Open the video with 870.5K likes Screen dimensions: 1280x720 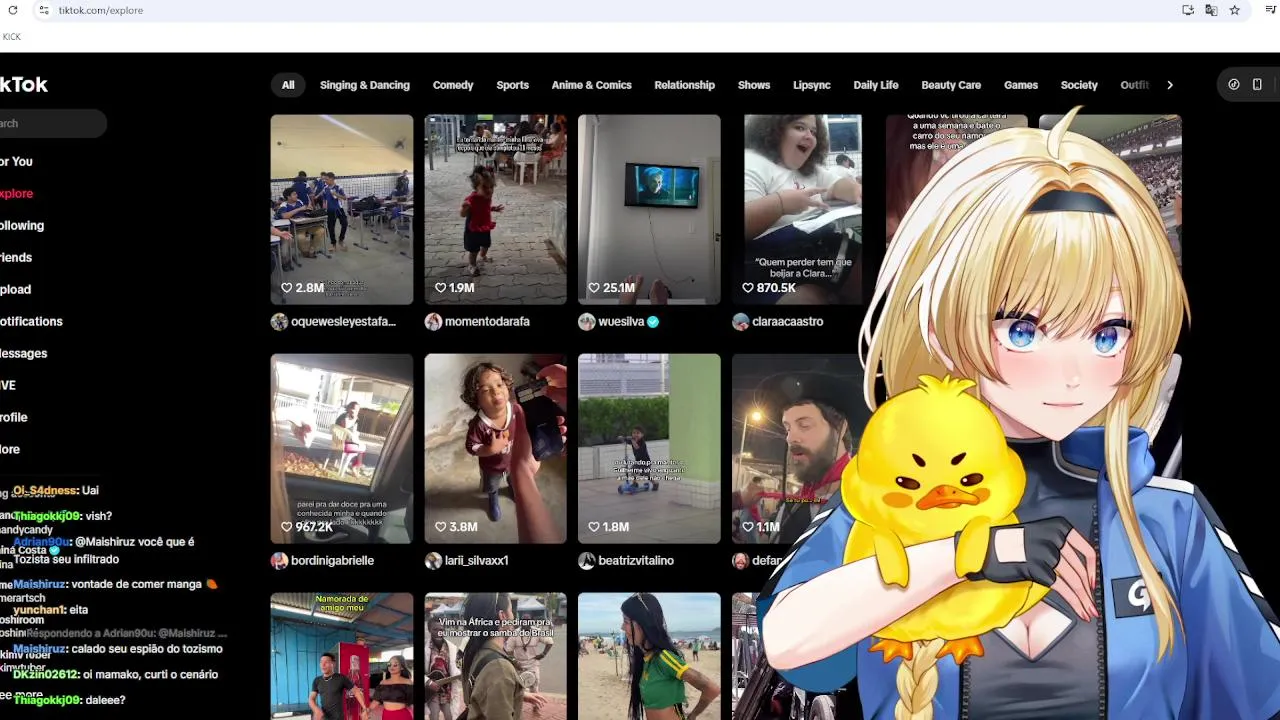(x=803, y=209)
